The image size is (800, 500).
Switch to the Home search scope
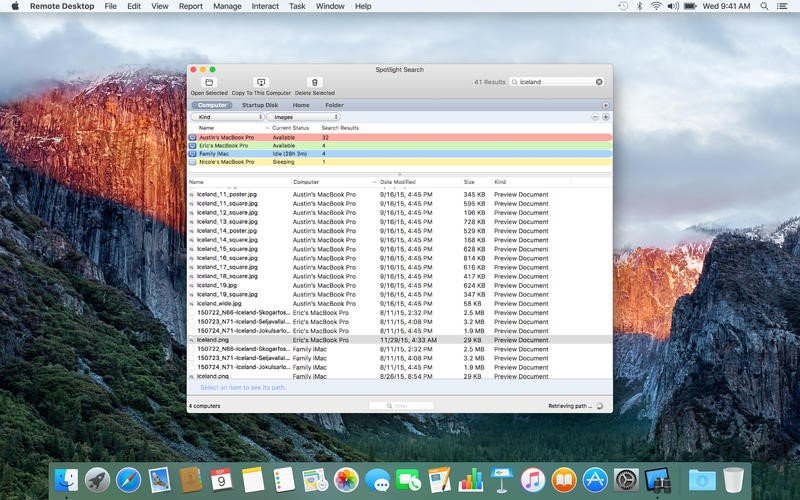tap(301, 105)
